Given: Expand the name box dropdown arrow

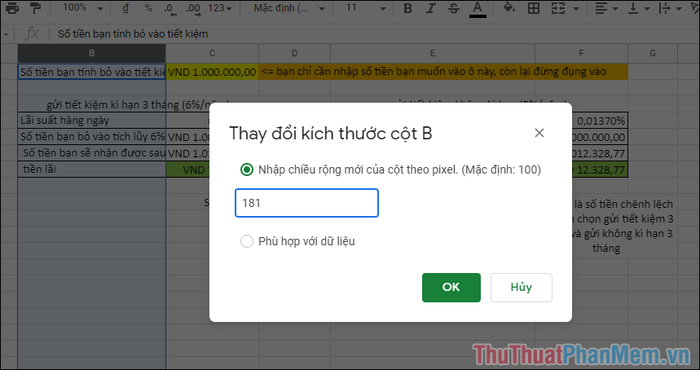Looking at the screenshot, I should tap(6, 34).
